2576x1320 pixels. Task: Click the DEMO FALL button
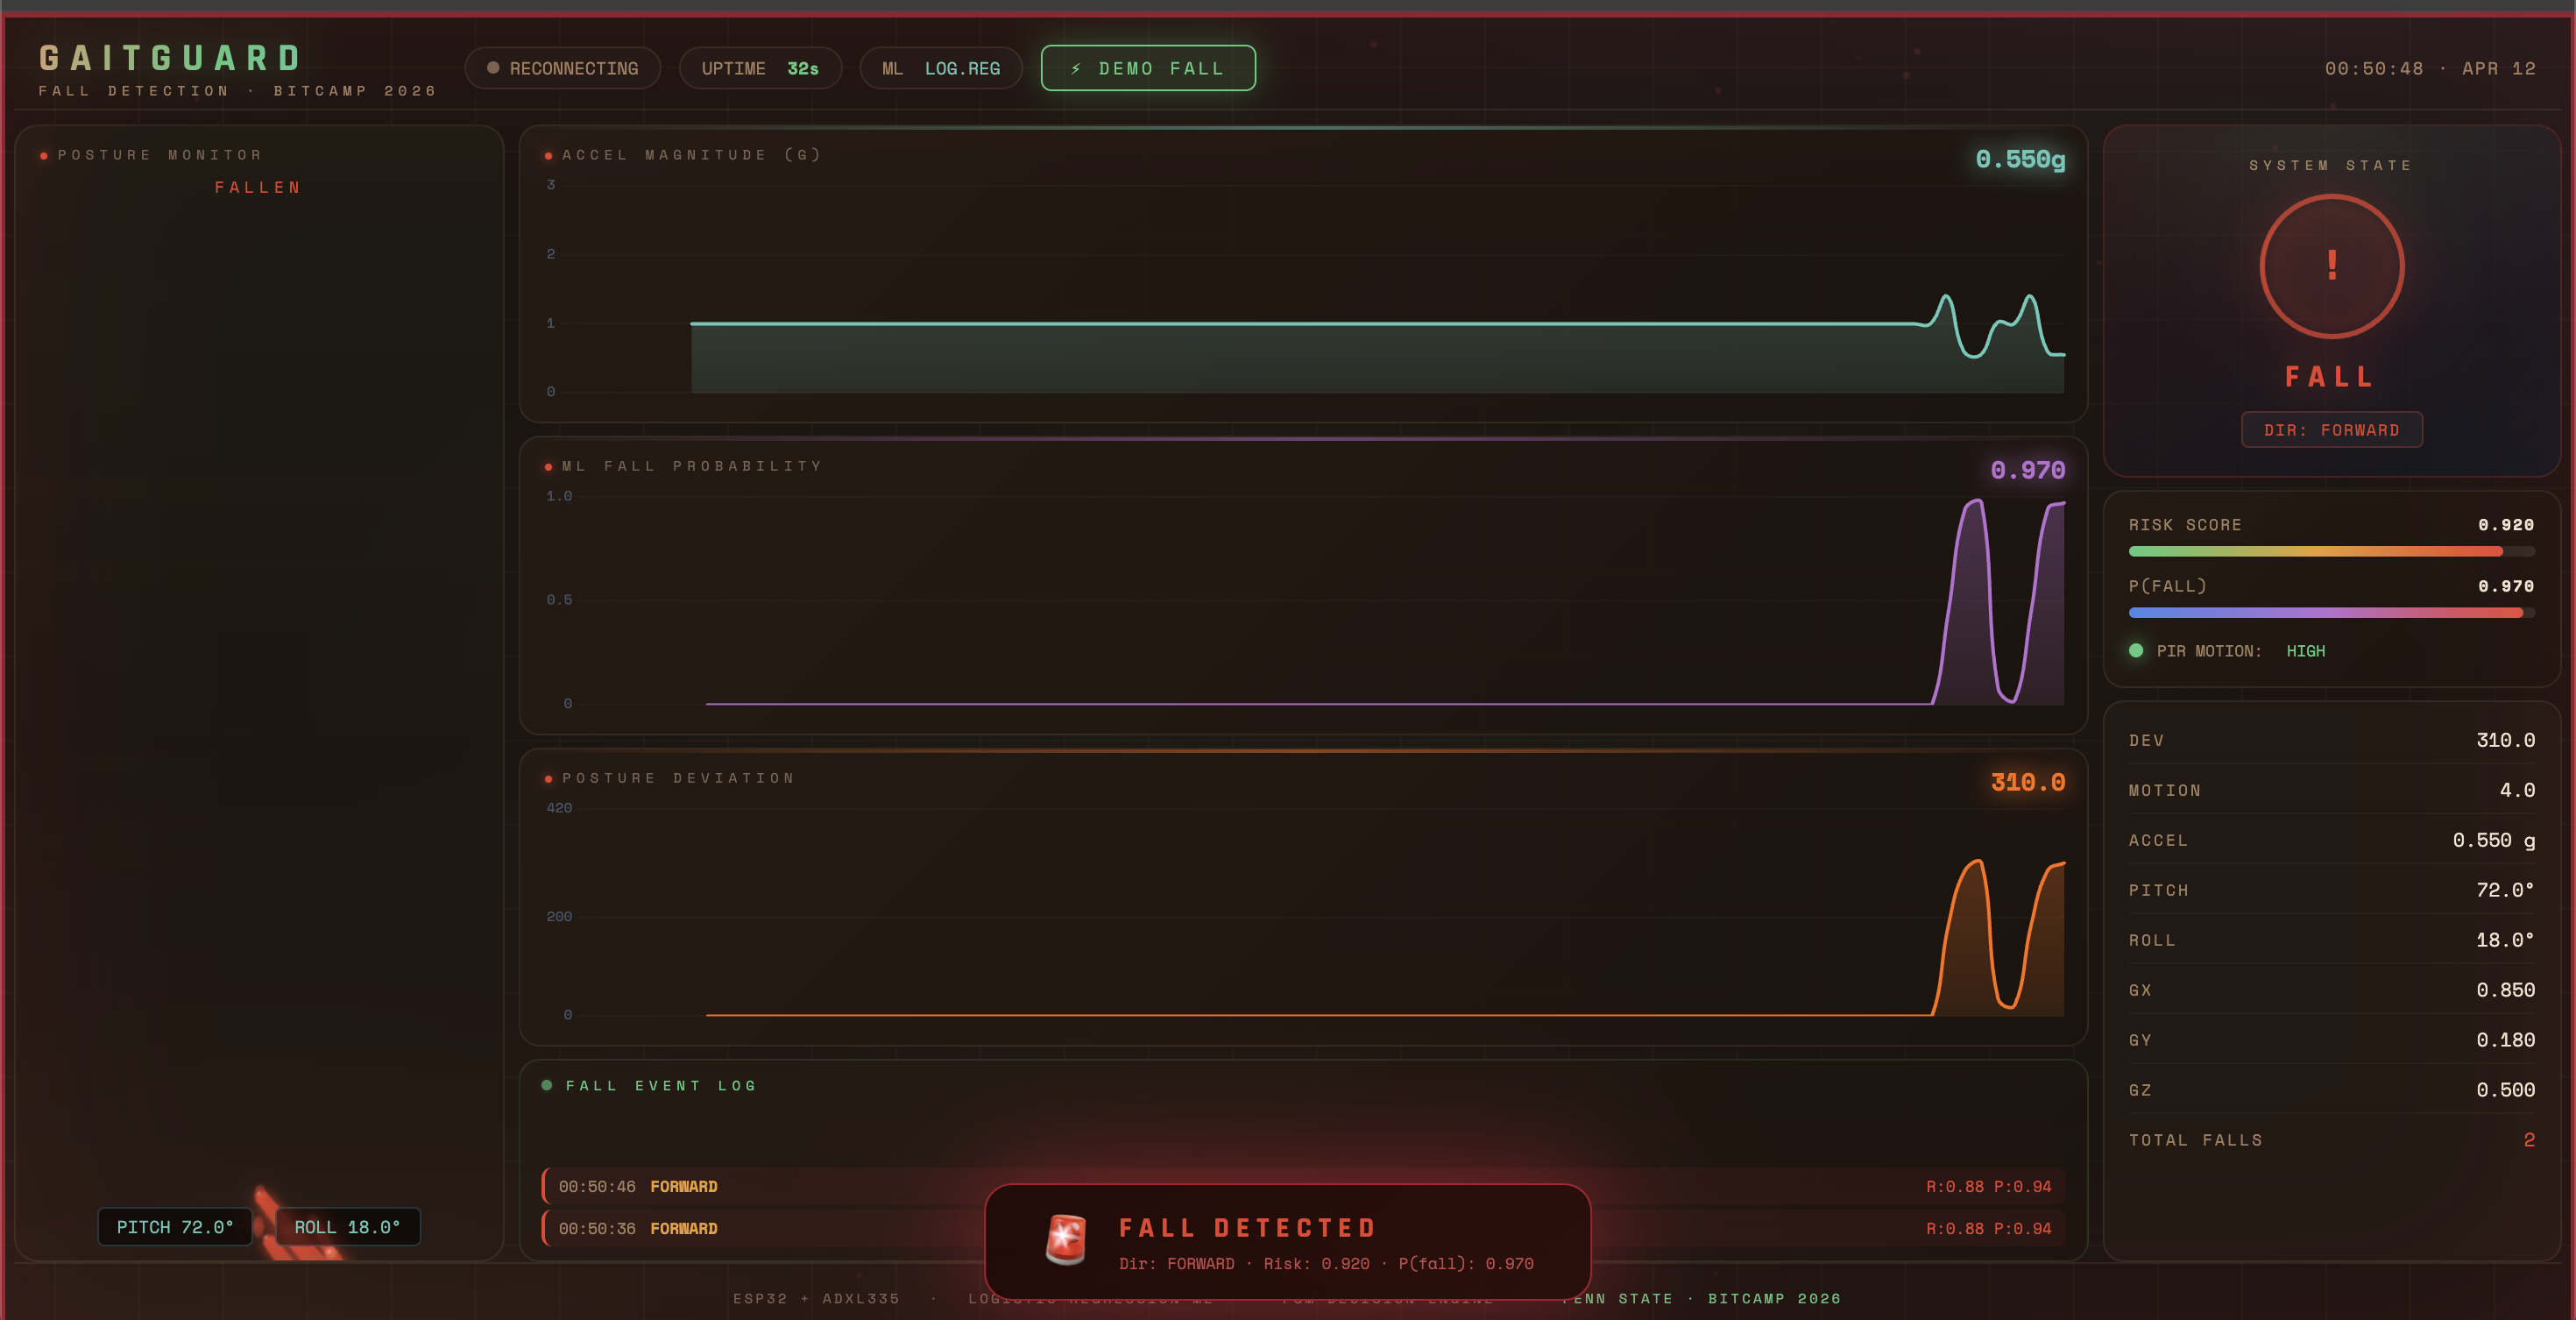click(1147, 68)
